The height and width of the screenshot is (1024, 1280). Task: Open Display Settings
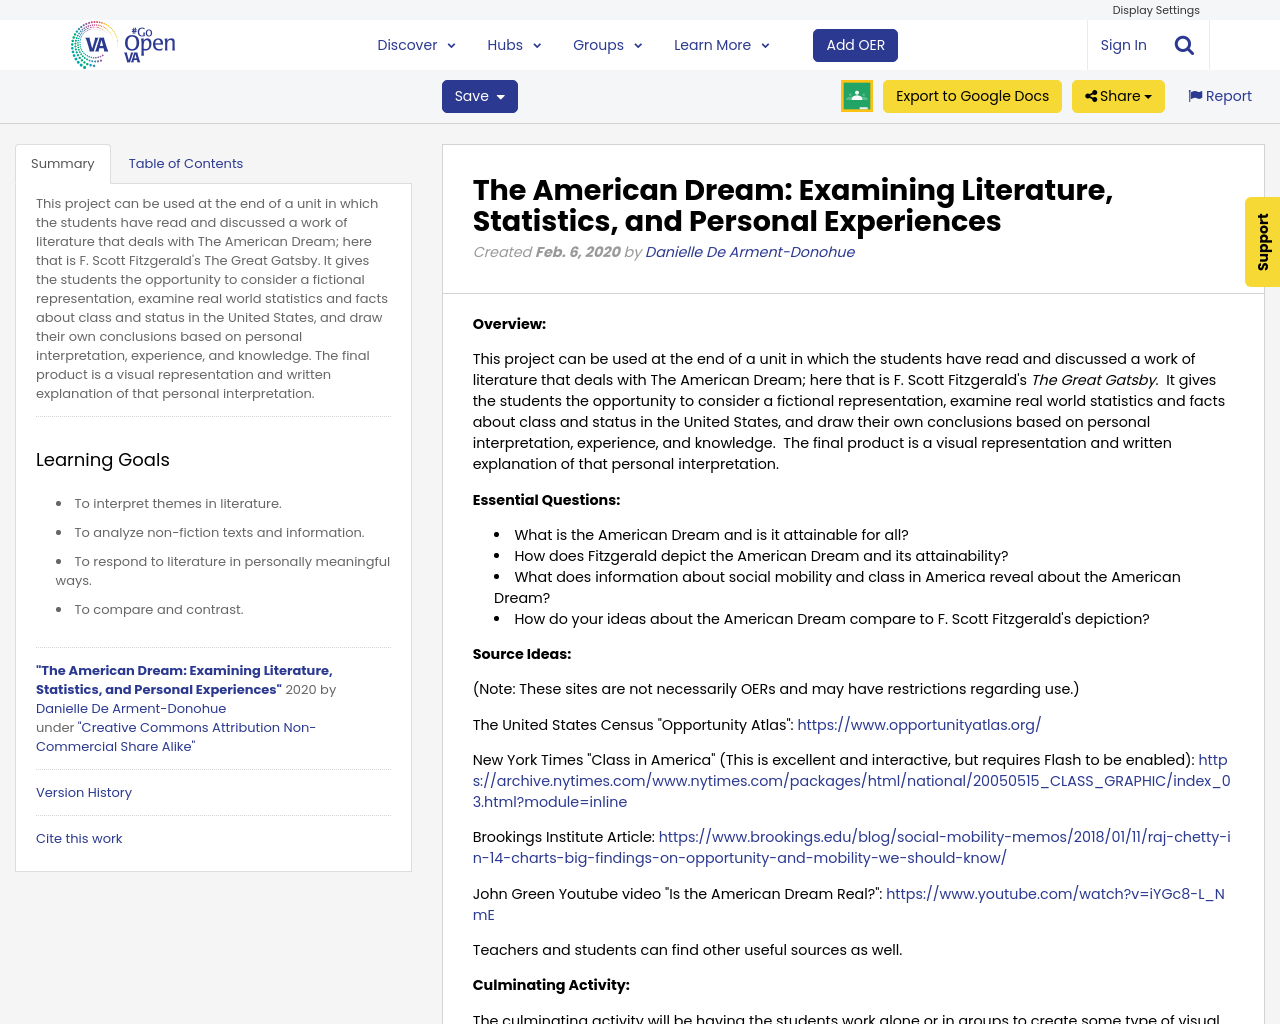click(1156, 9)
